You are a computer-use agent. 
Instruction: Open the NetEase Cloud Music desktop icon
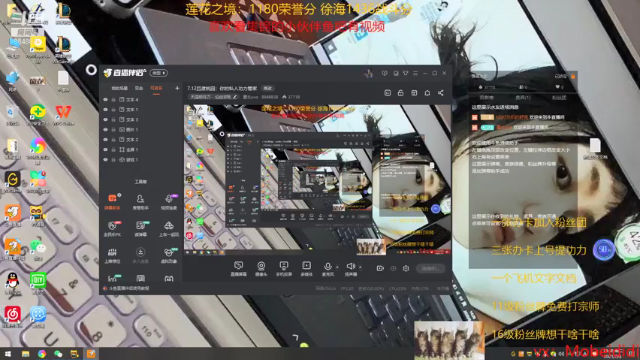13,317
